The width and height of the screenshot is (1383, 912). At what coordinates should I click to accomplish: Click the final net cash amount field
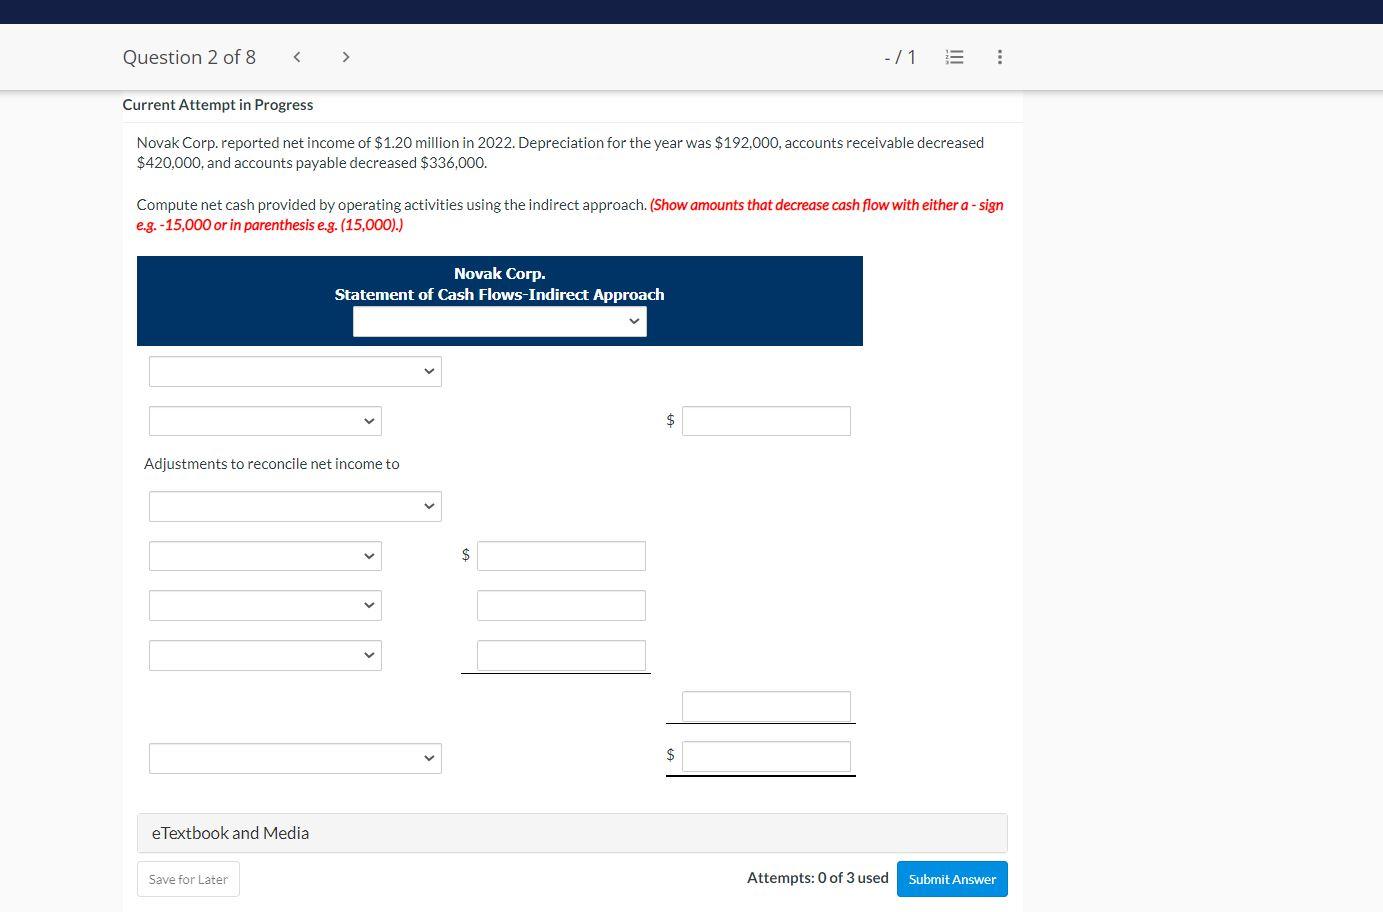tap(766, 756)
